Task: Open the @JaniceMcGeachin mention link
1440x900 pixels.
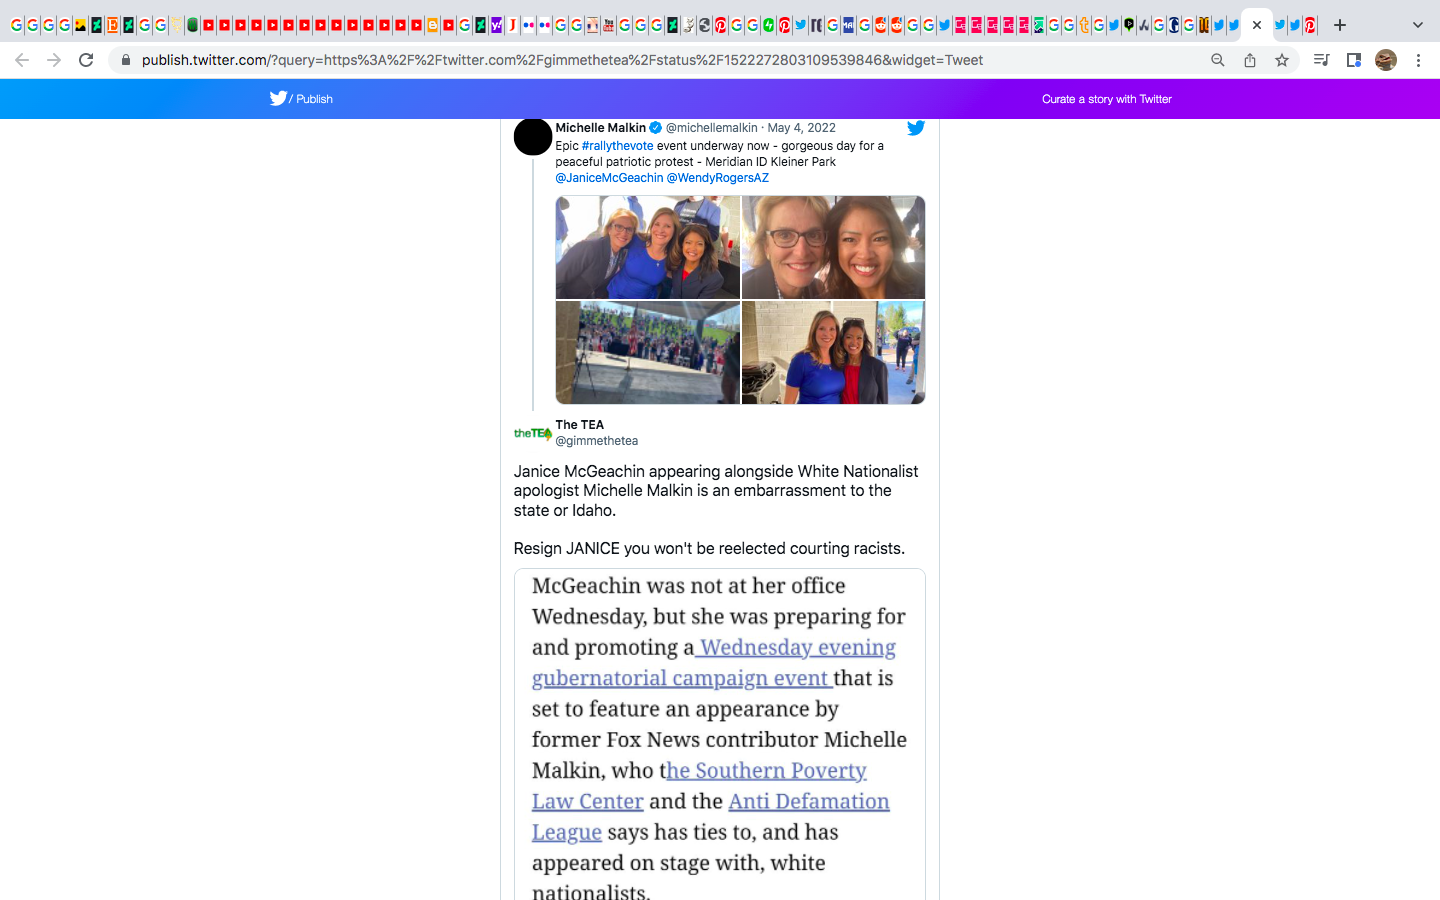Action: [x=609, y=178]
